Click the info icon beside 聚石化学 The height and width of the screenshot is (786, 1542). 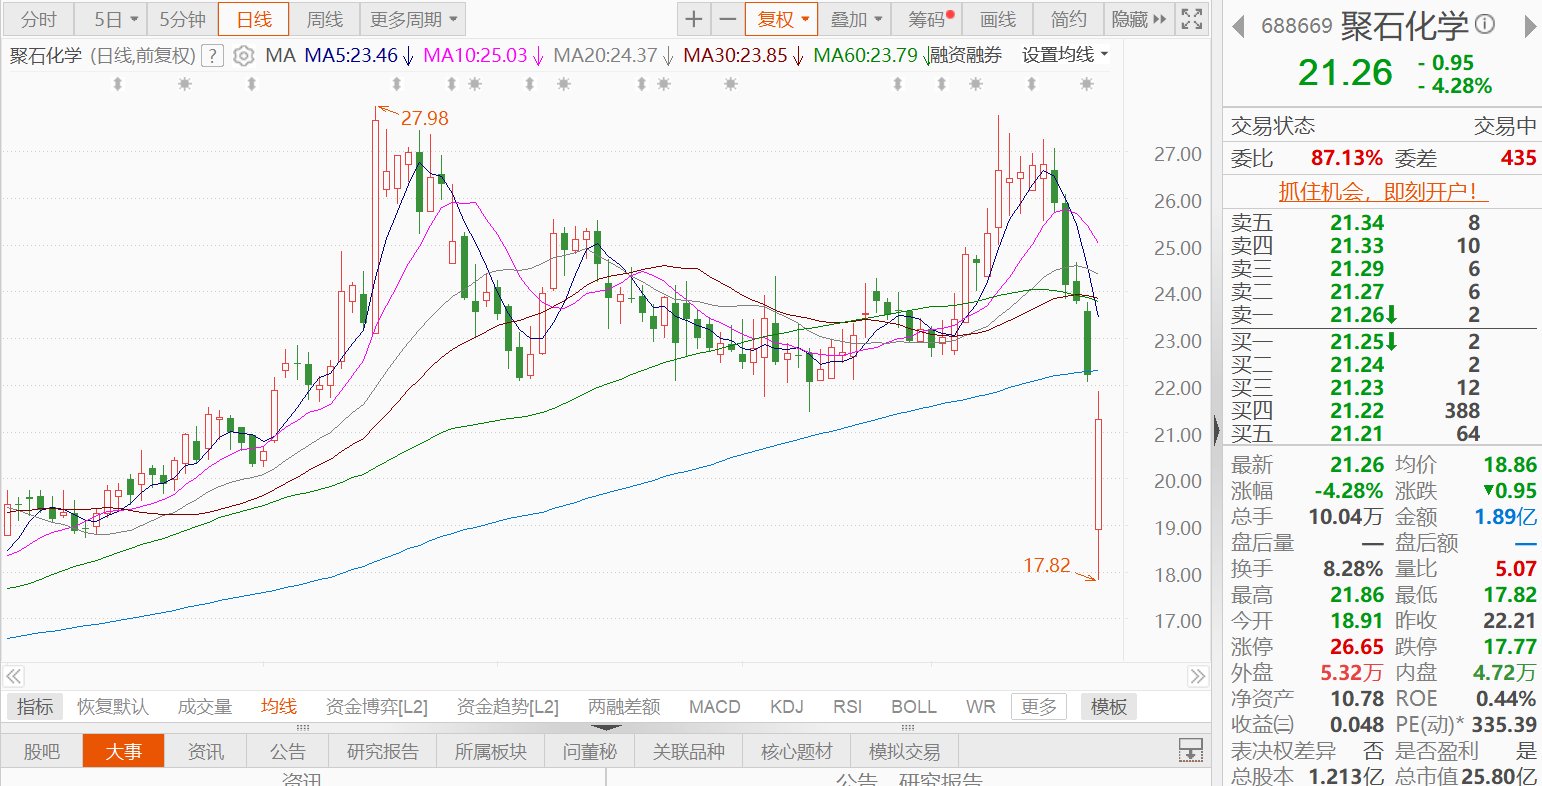tap(1485, 24)
